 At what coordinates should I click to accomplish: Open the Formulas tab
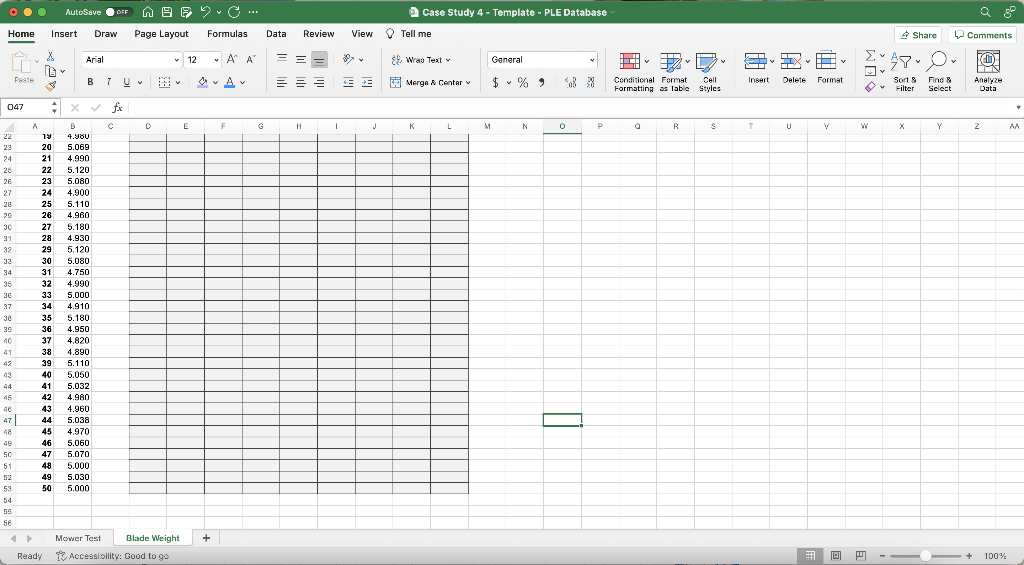[x=227, y=34]
